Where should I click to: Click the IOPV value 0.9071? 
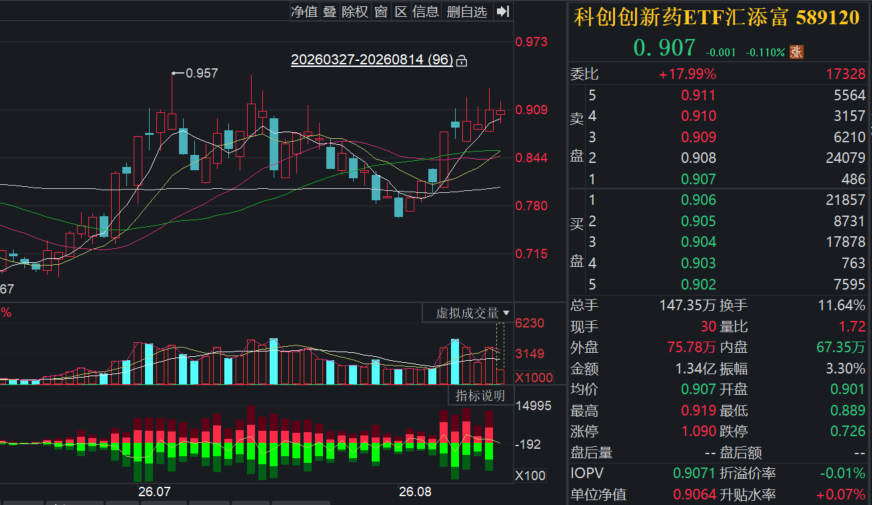coord(694,473)
